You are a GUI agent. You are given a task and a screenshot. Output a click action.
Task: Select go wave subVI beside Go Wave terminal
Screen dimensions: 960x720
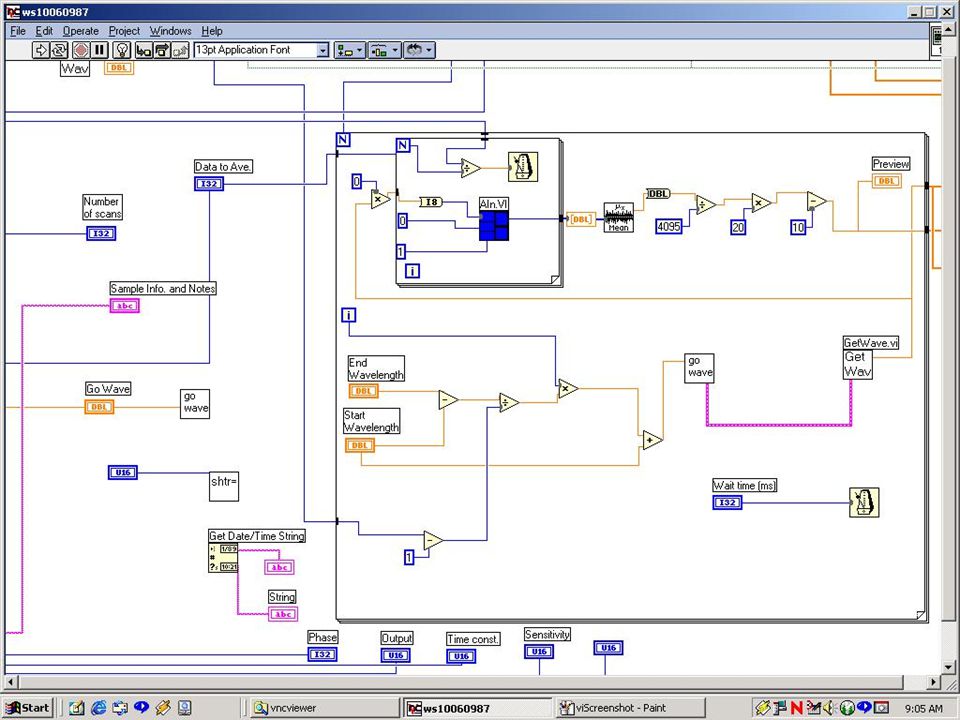tap(195, 404)
